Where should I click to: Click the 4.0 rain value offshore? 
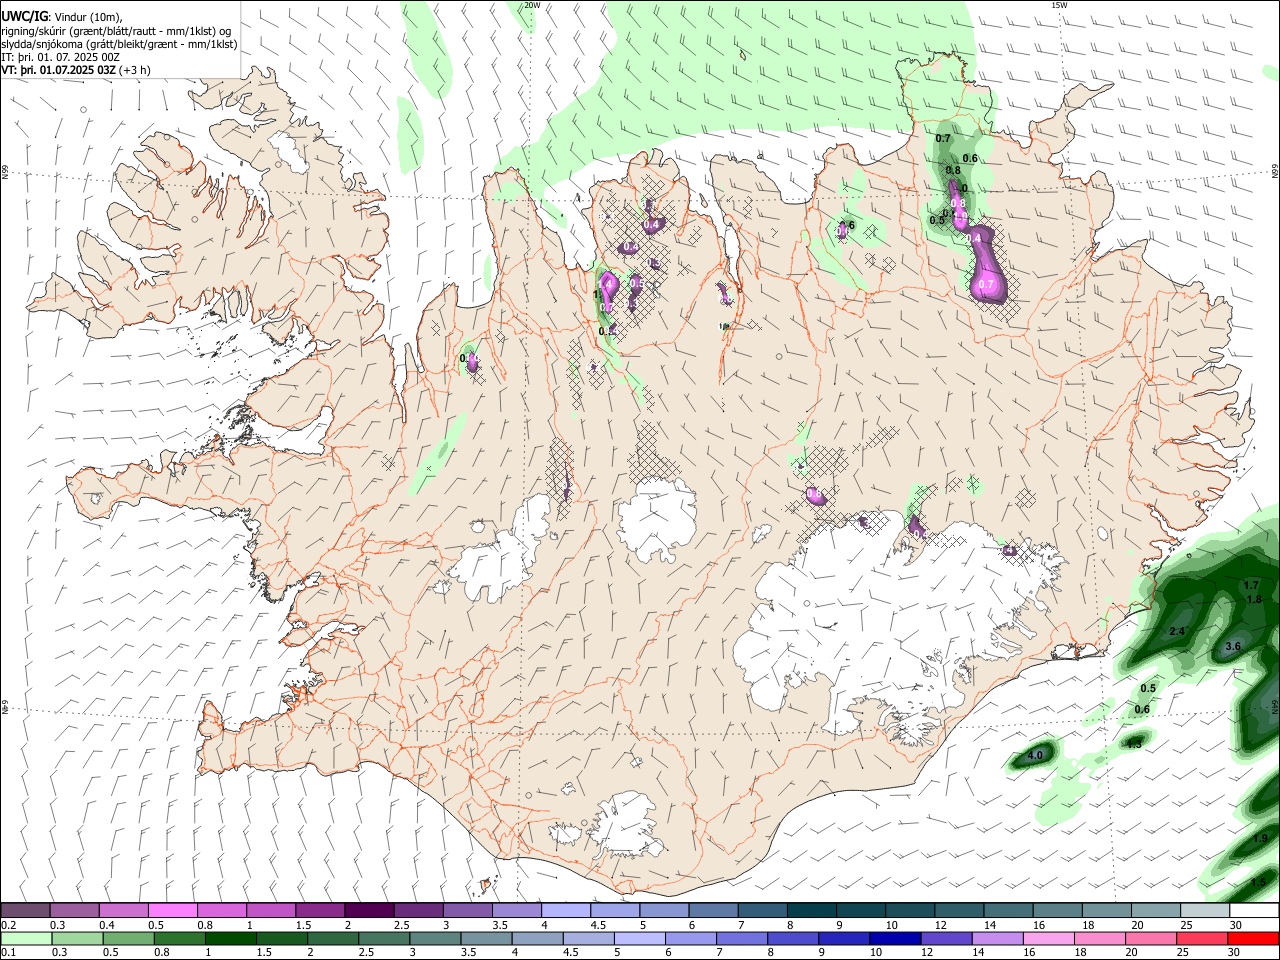click(x=1035, y=754)
